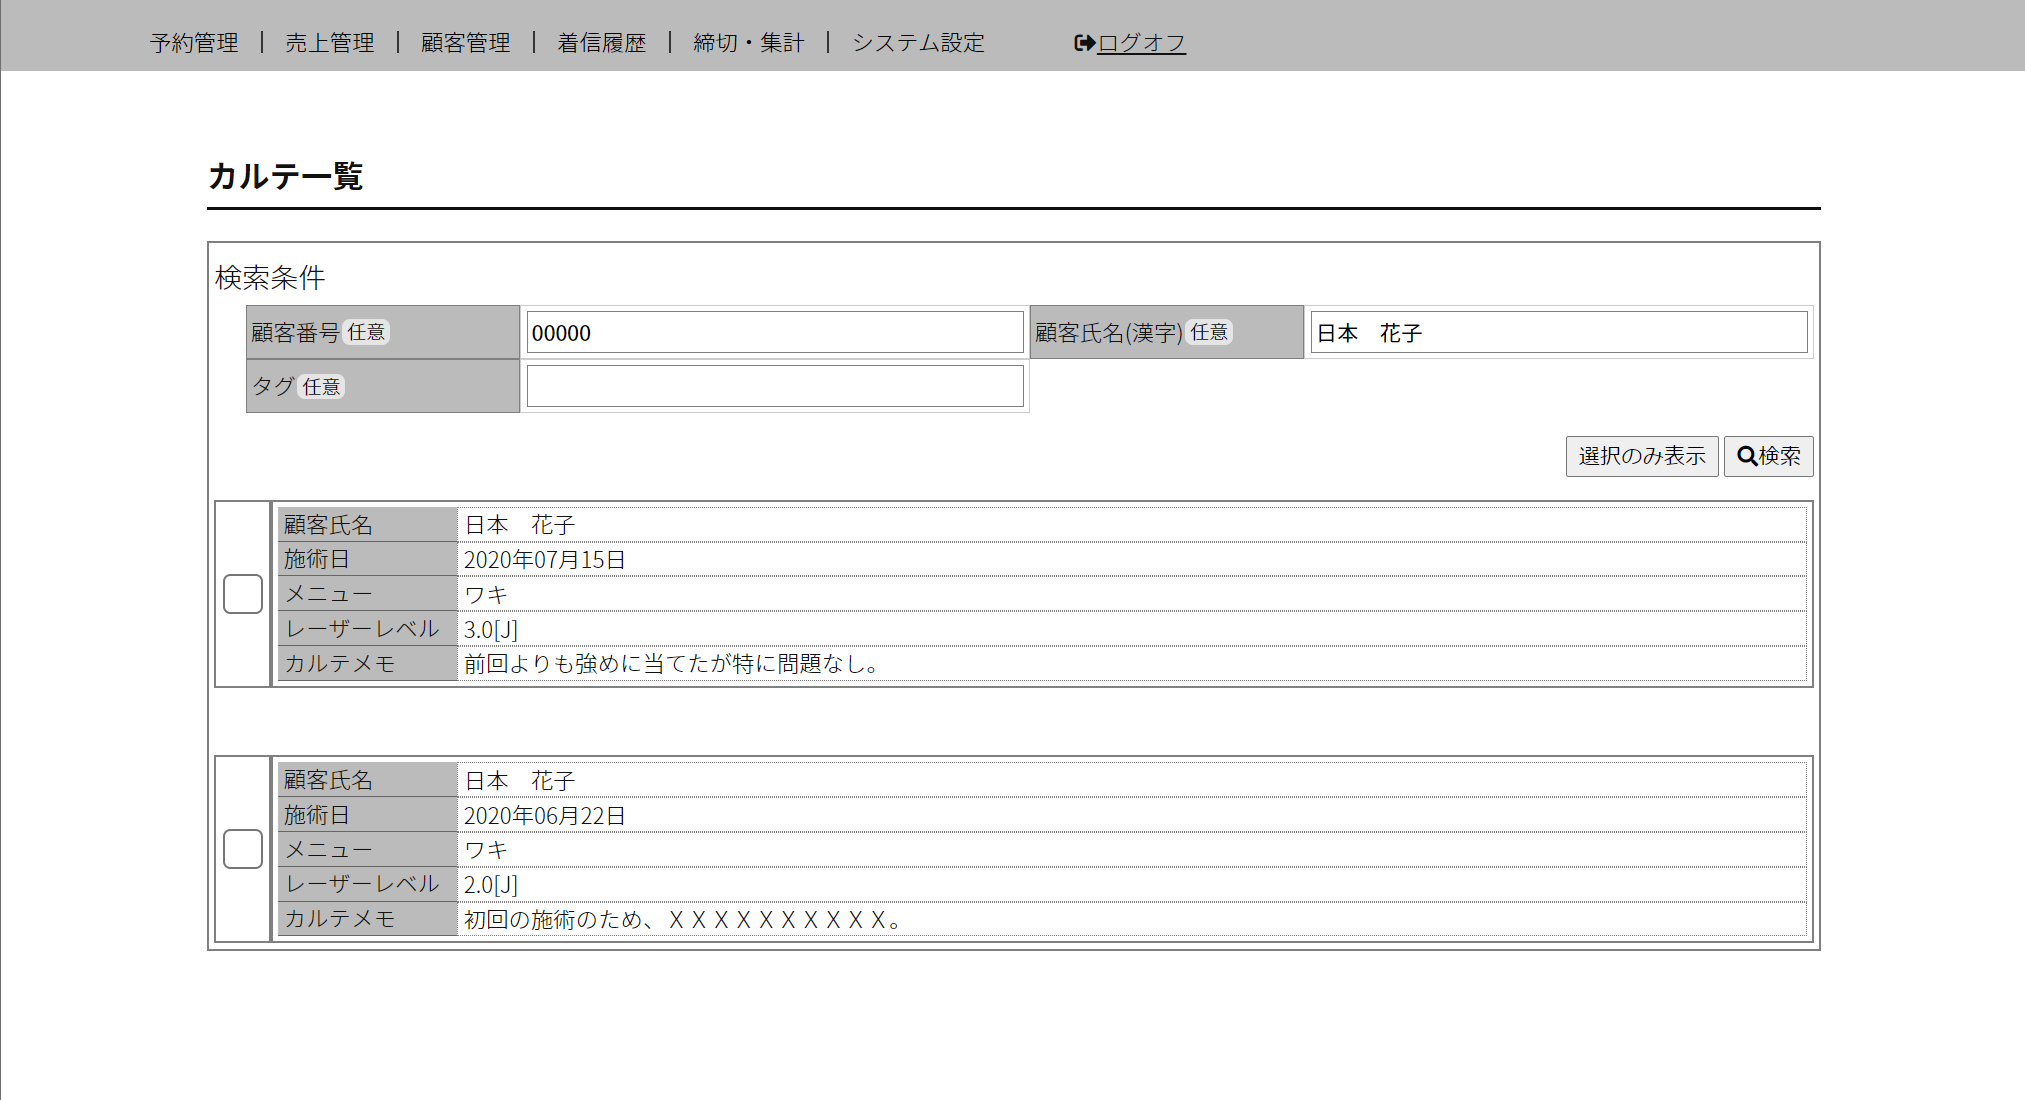Check the record dated 2020年07月15日
Viewport: 2025px width, 1100px height.
coord(243,594)
